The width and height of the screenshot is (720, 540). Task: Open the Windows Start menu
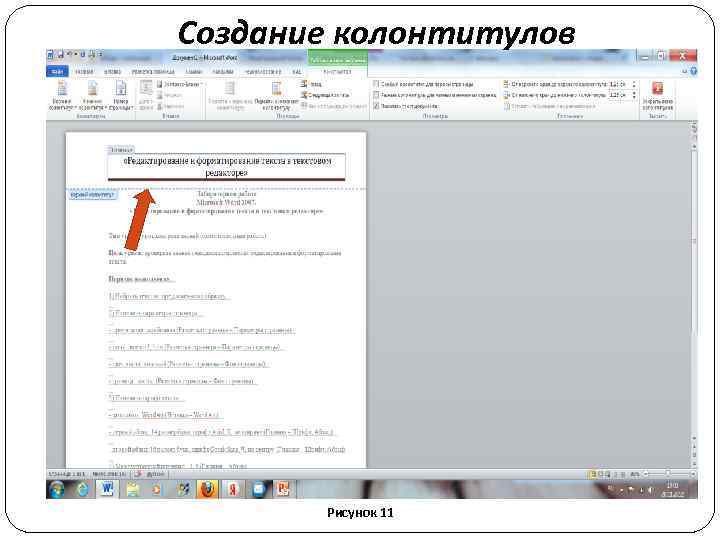[57, 489]
